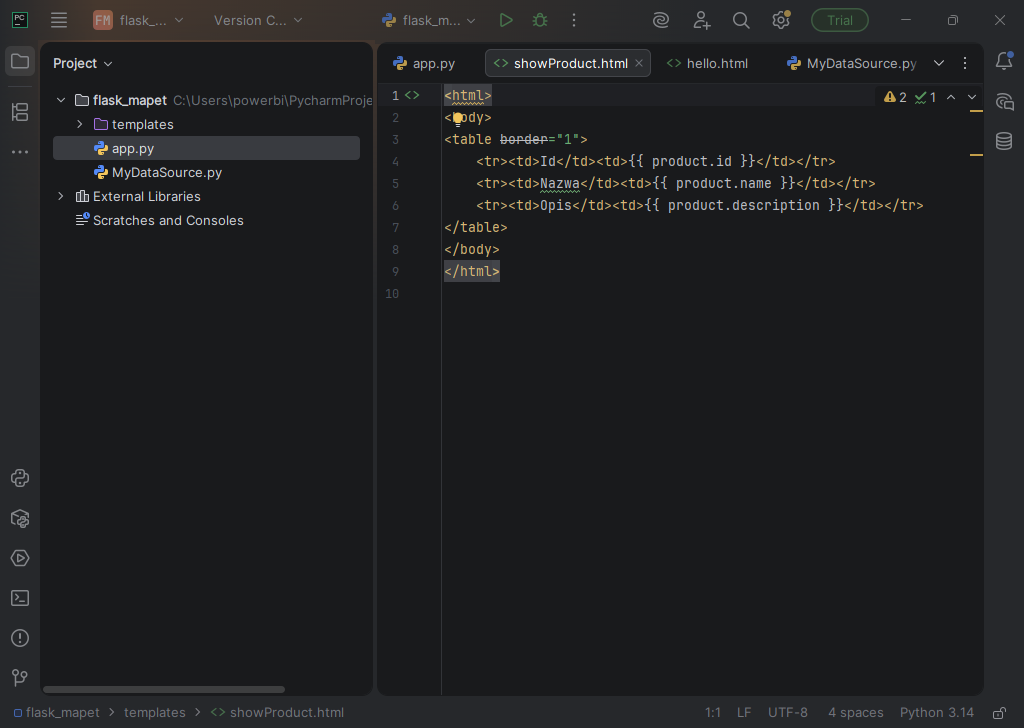Change file encoding UTF-8
Image resolution: width=1024 pixels, height=728 pixels.
tap(788, 712)
